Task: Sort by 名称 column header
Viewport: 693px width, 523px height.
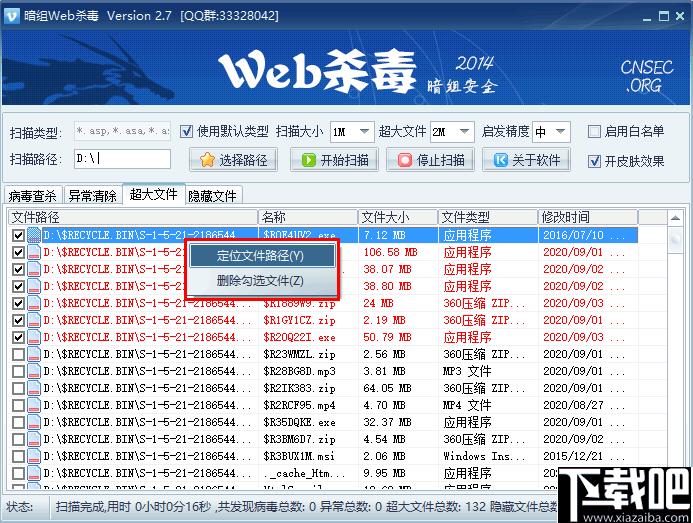Action: [x=308, y=217]
